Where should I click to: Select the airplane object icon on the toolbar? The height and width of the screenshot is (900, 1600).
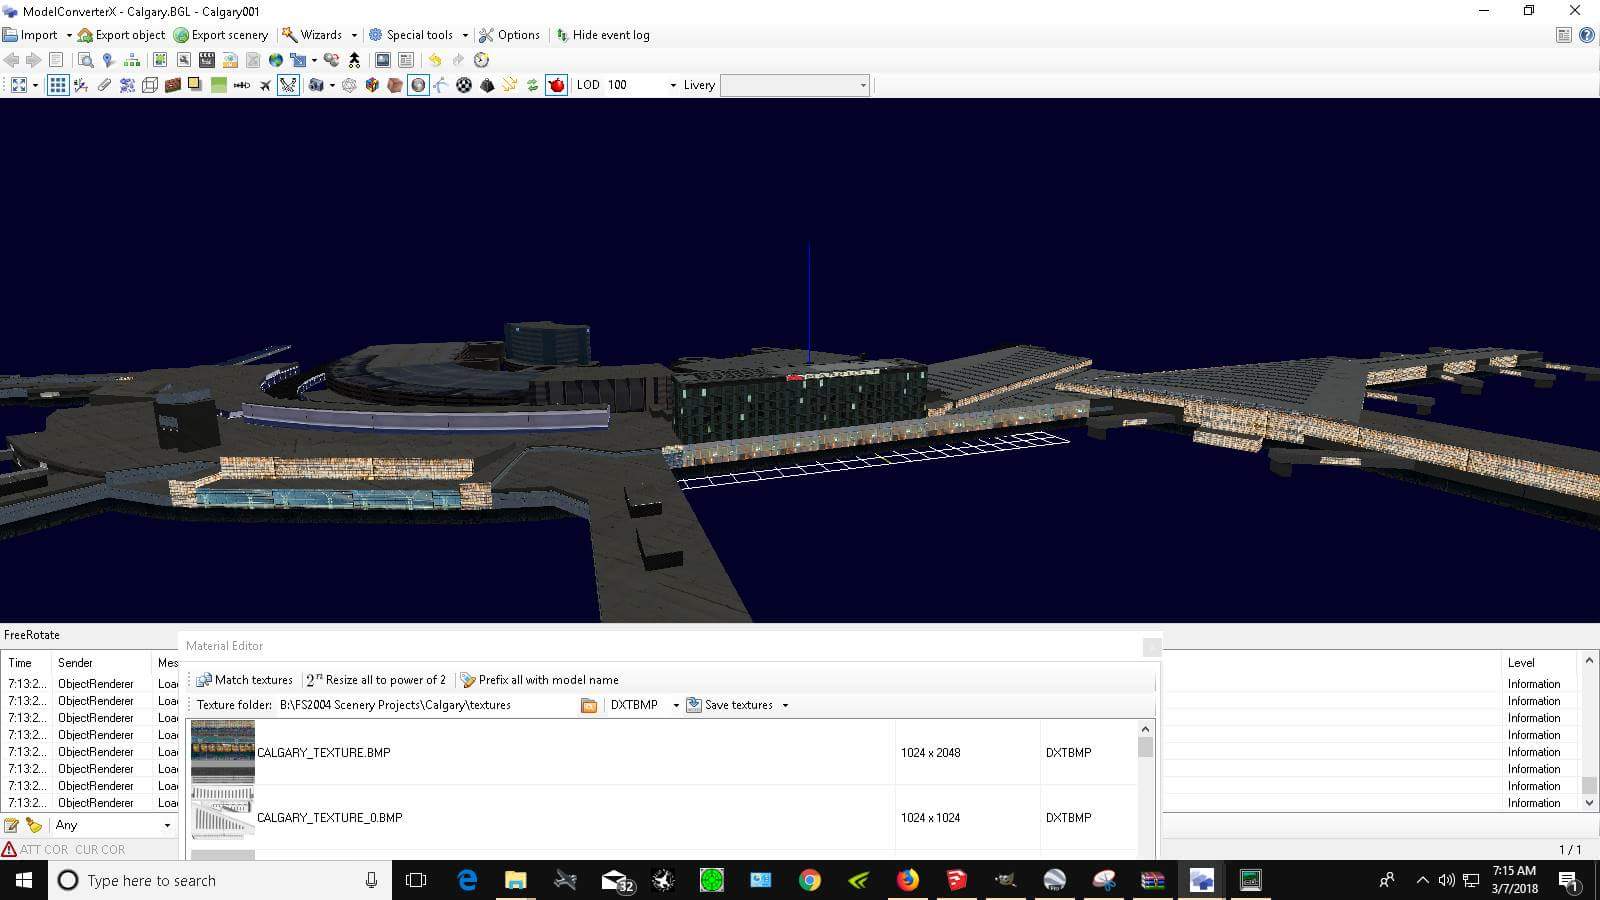pos(265,85)
